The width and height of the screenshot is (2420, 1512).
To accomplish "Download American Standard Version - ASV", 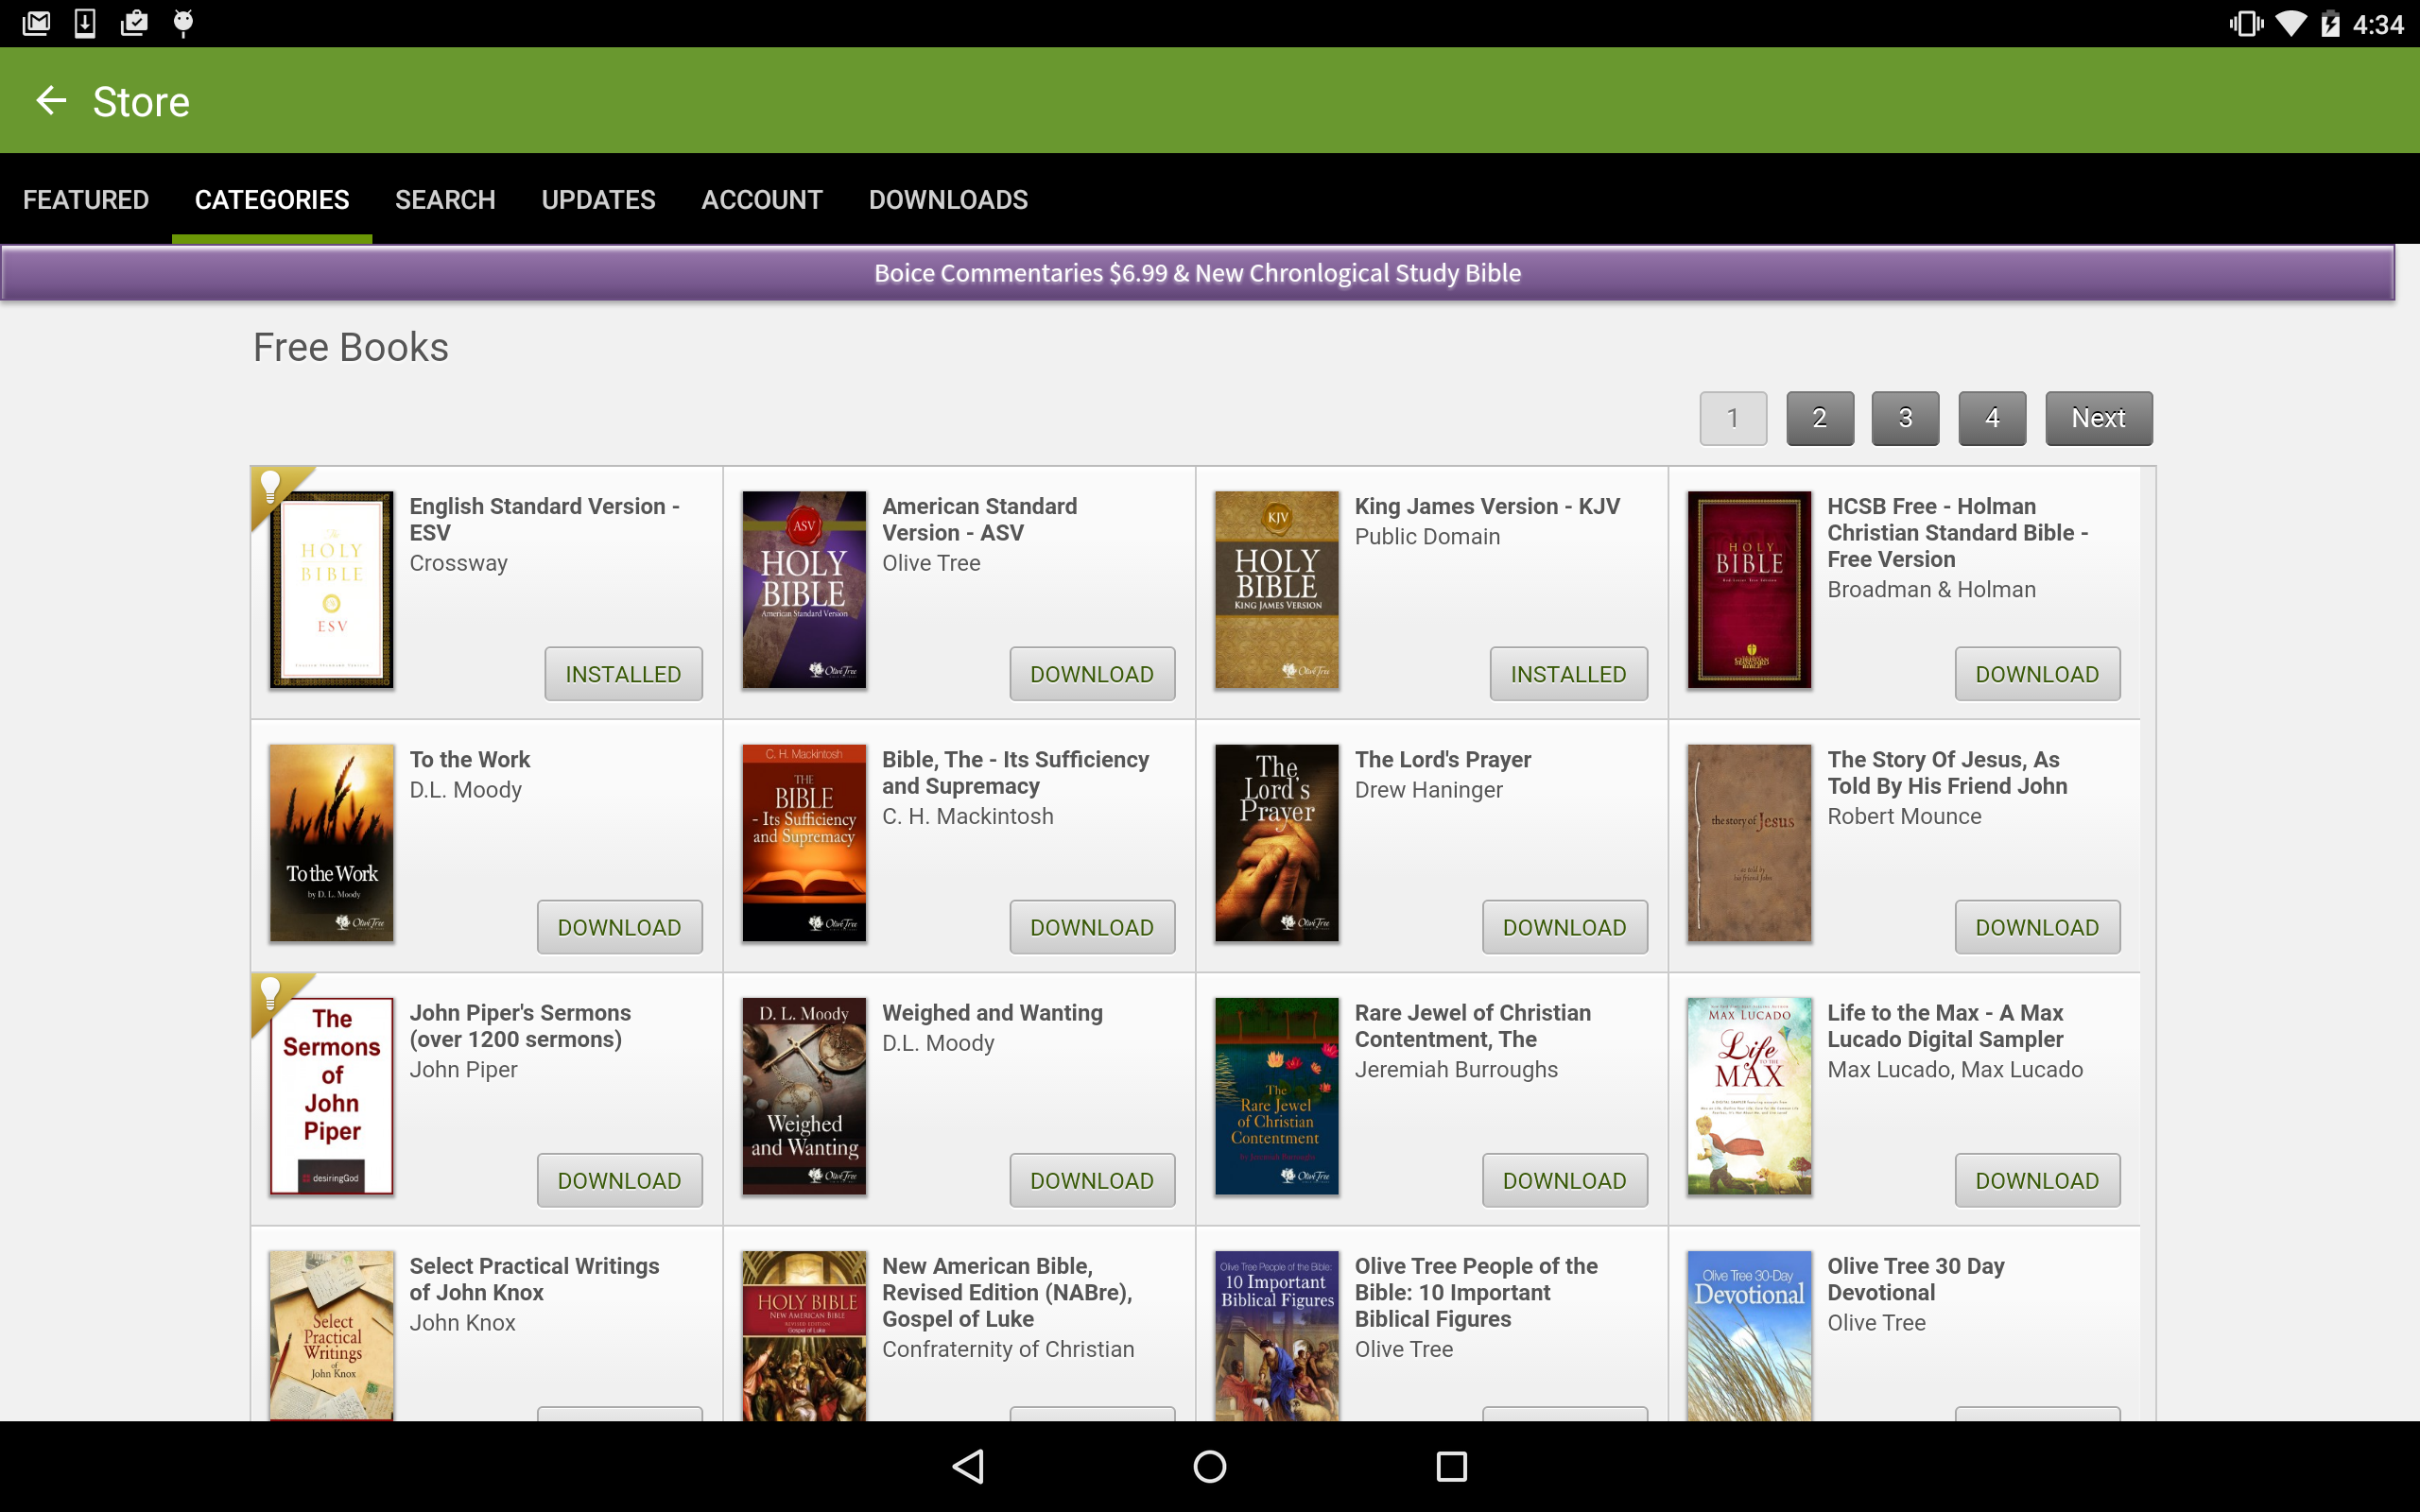I will [1091, 673].
